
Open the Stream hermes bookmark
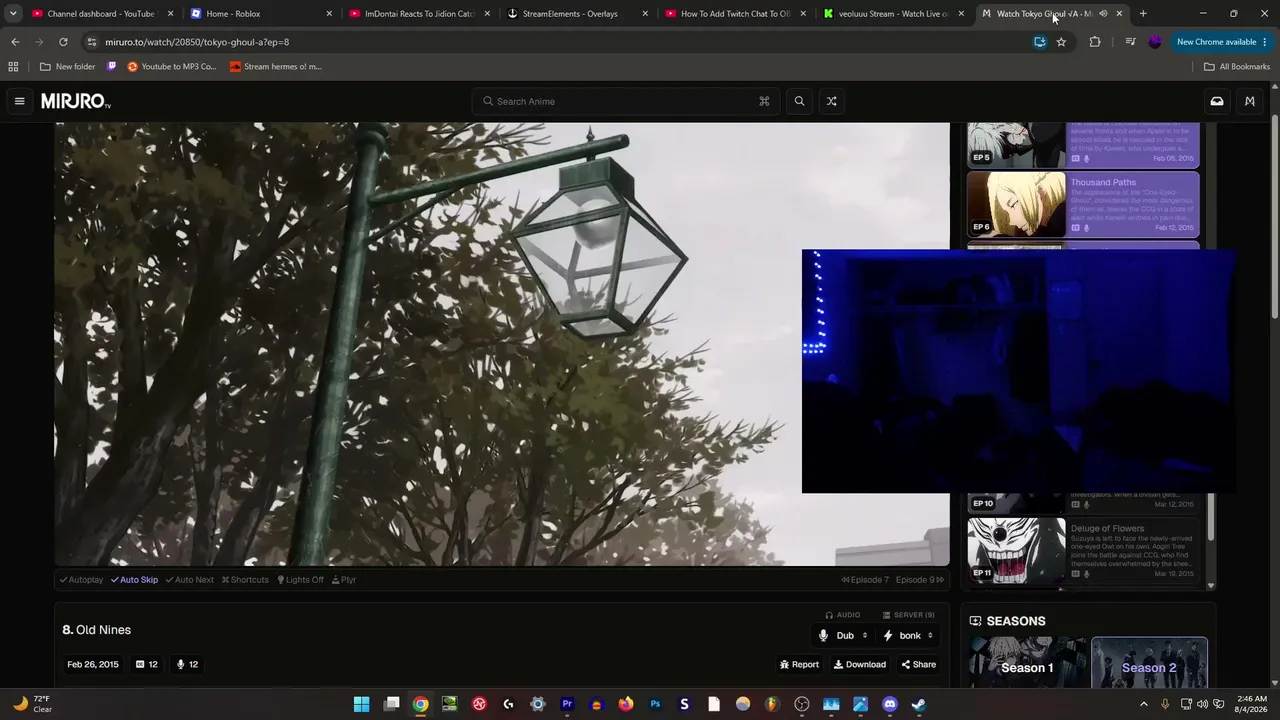[x=275, y=67]
